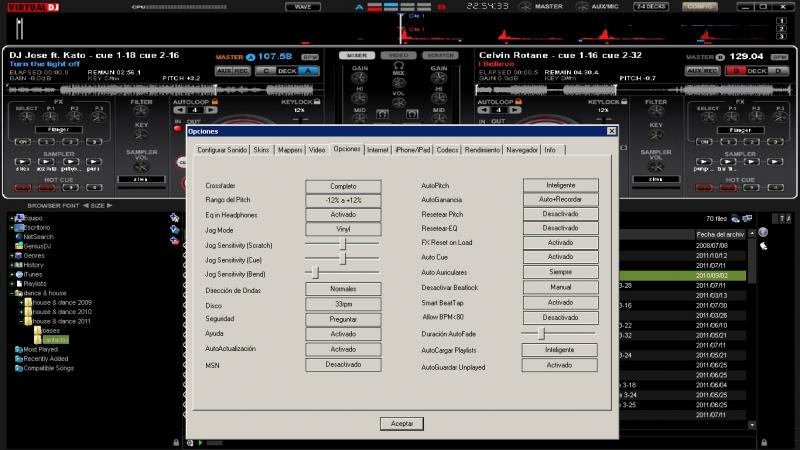The width and height of the screenshot is (800, 450).
Task: Open the Recently Added filter folder icon
Action: (19, 359)
